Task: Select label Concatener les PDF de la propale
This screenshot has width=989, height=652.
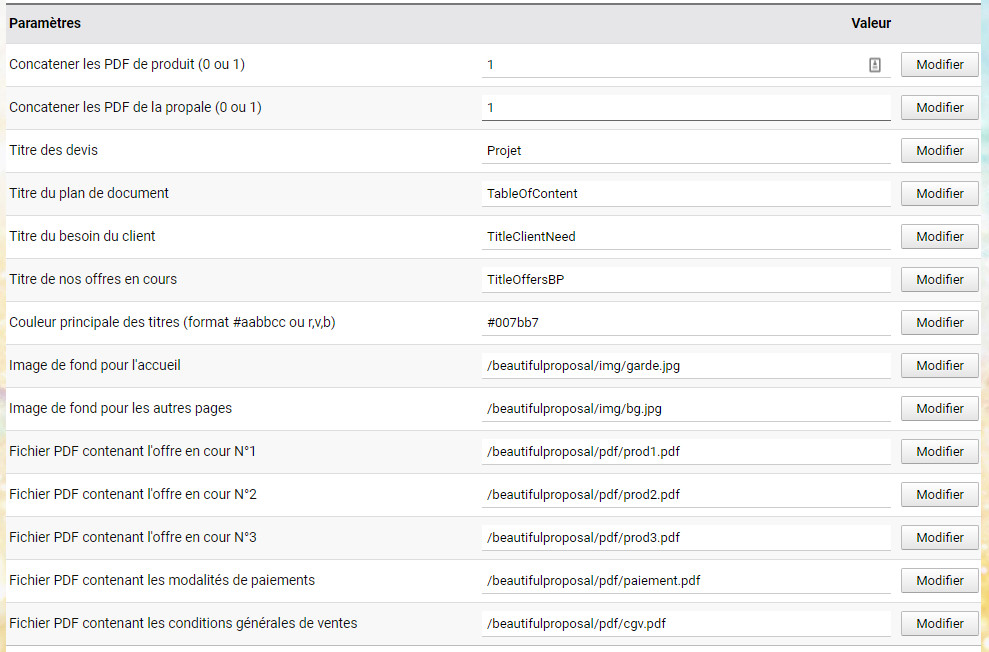Action: pyautogui.click(x=135, y=107)
